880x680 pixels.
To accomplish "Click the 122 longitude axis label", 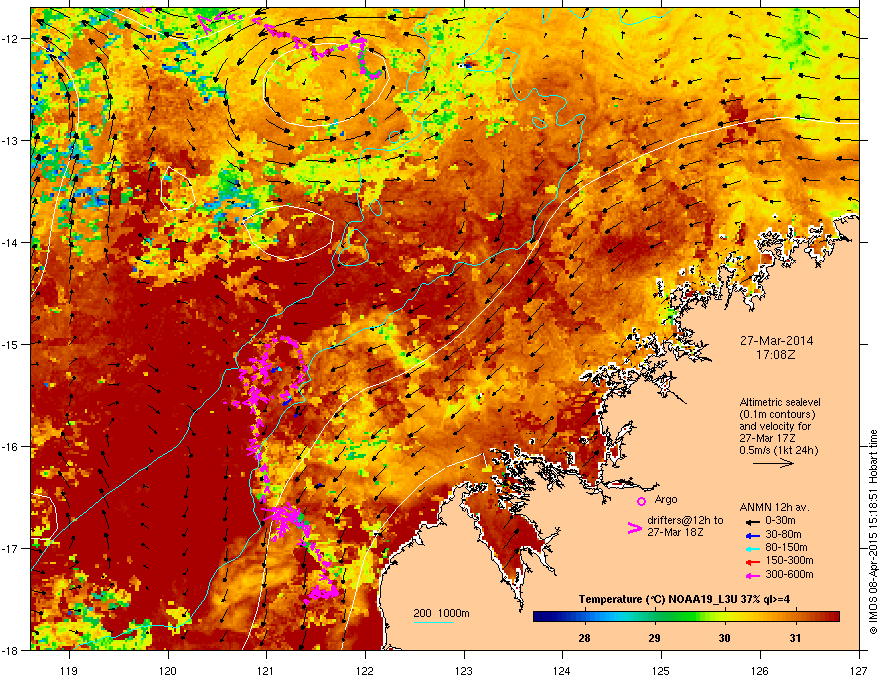I will (365, 670).
